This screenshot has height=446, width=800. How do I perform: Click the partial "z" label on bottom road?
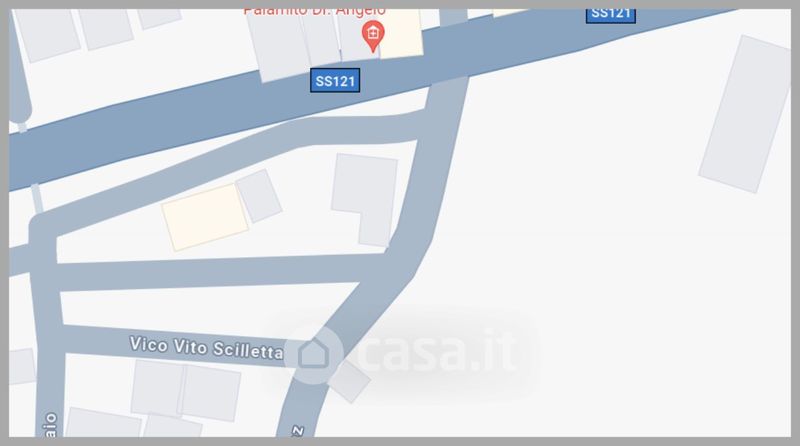point(298,432)
